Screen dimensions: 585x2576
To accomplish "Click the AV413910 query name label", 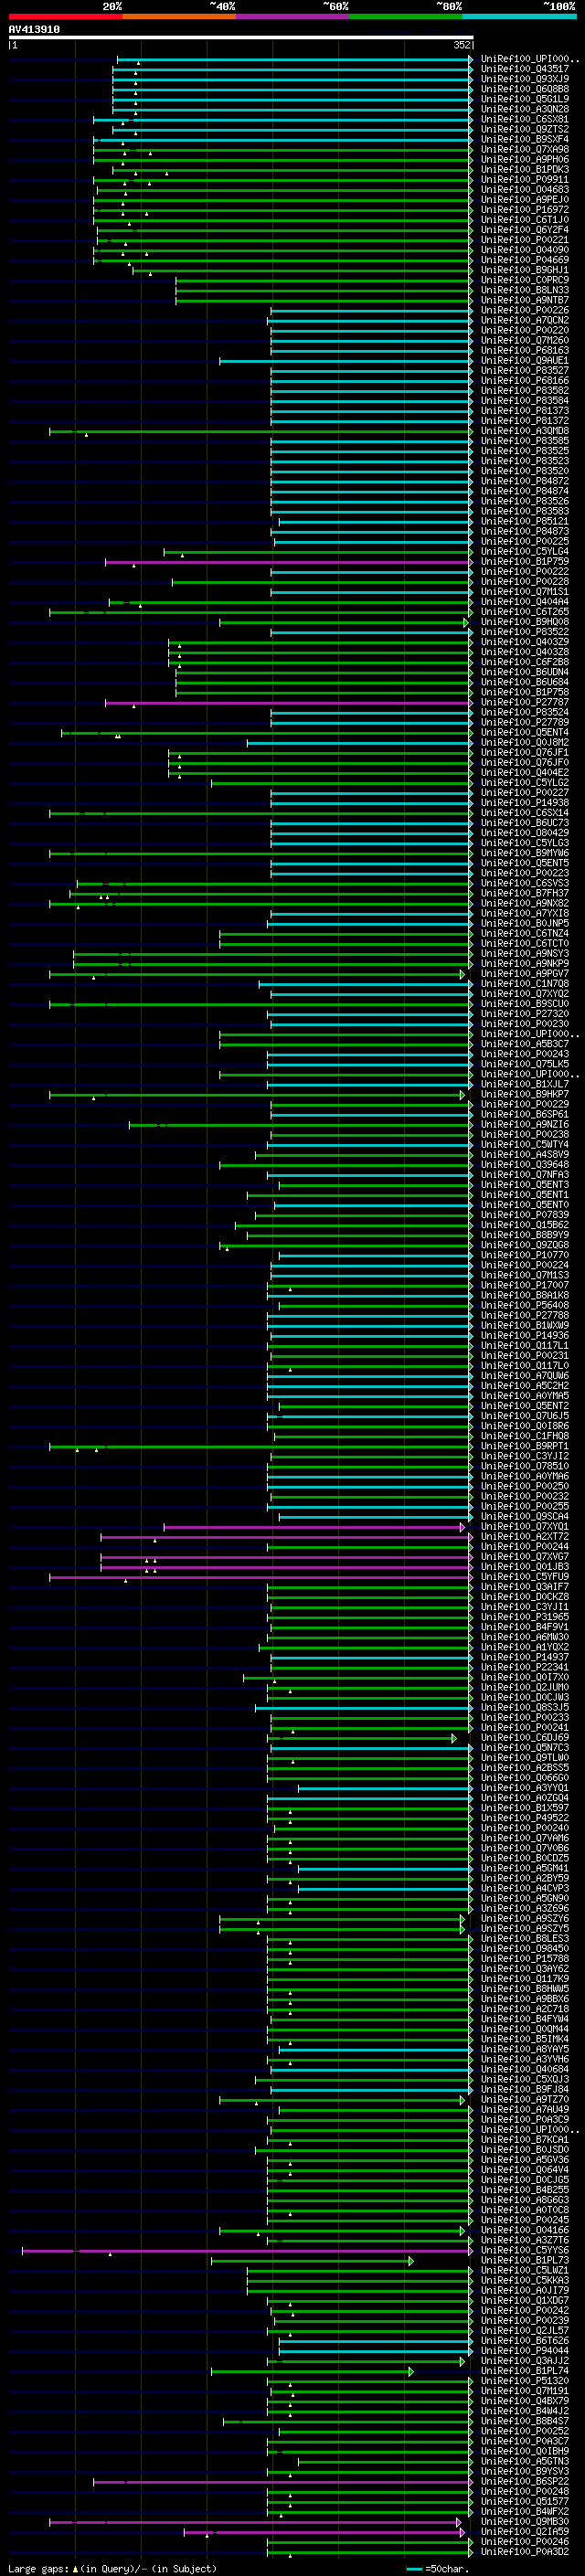I will pyautogui.click(x=34, y=29).
